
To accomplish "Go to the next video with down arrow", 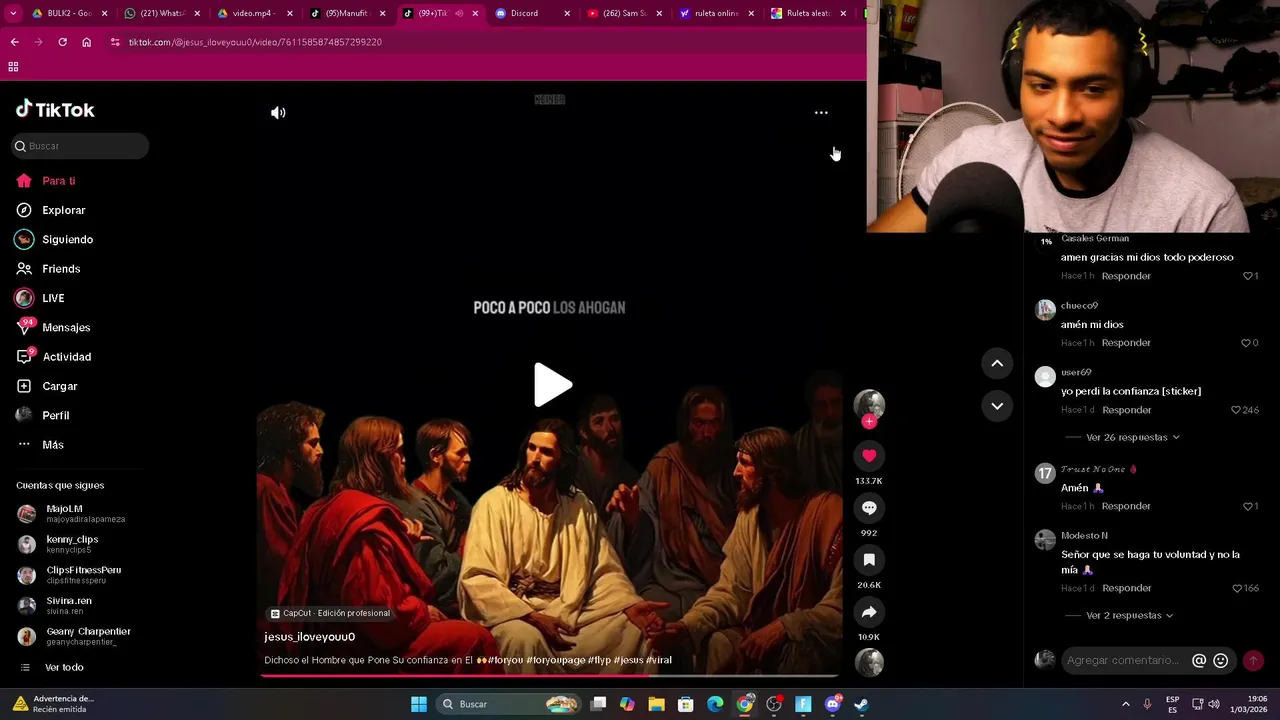I will tap(997, 406).
